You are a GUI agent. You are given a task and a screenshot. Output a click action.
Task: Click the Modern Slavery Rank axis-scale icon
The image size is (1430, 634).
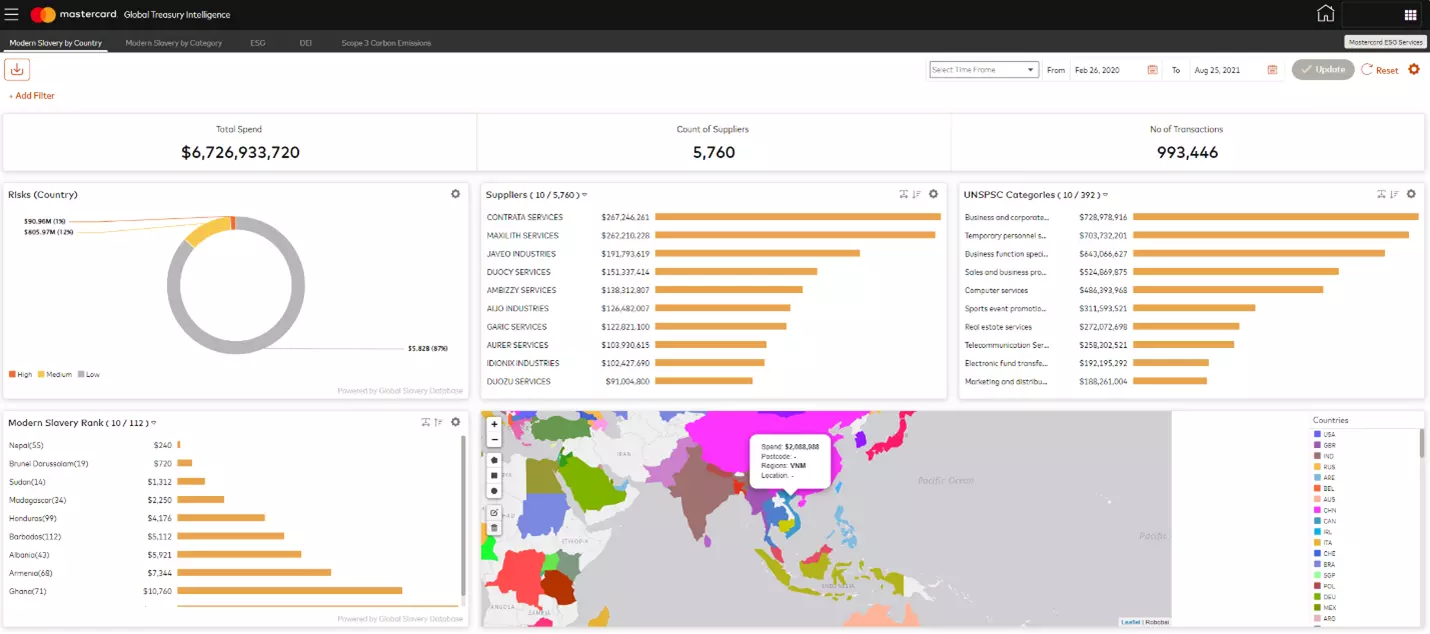425,422
